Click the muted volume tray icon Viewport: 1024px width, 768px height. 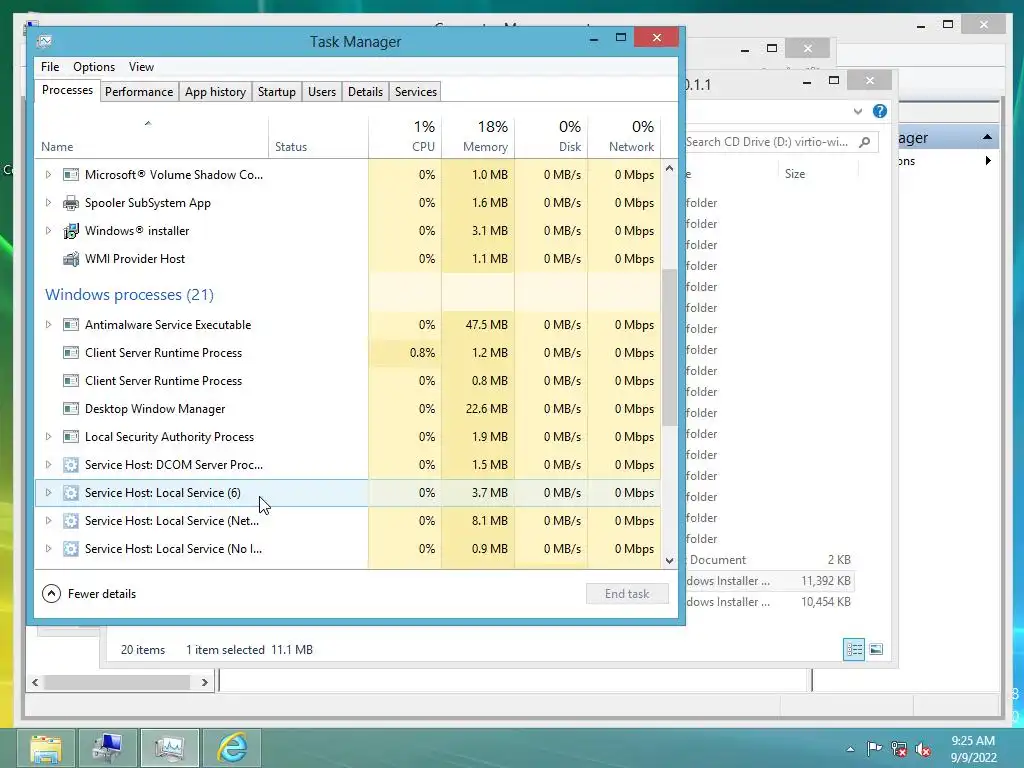(x=923, y=749)
